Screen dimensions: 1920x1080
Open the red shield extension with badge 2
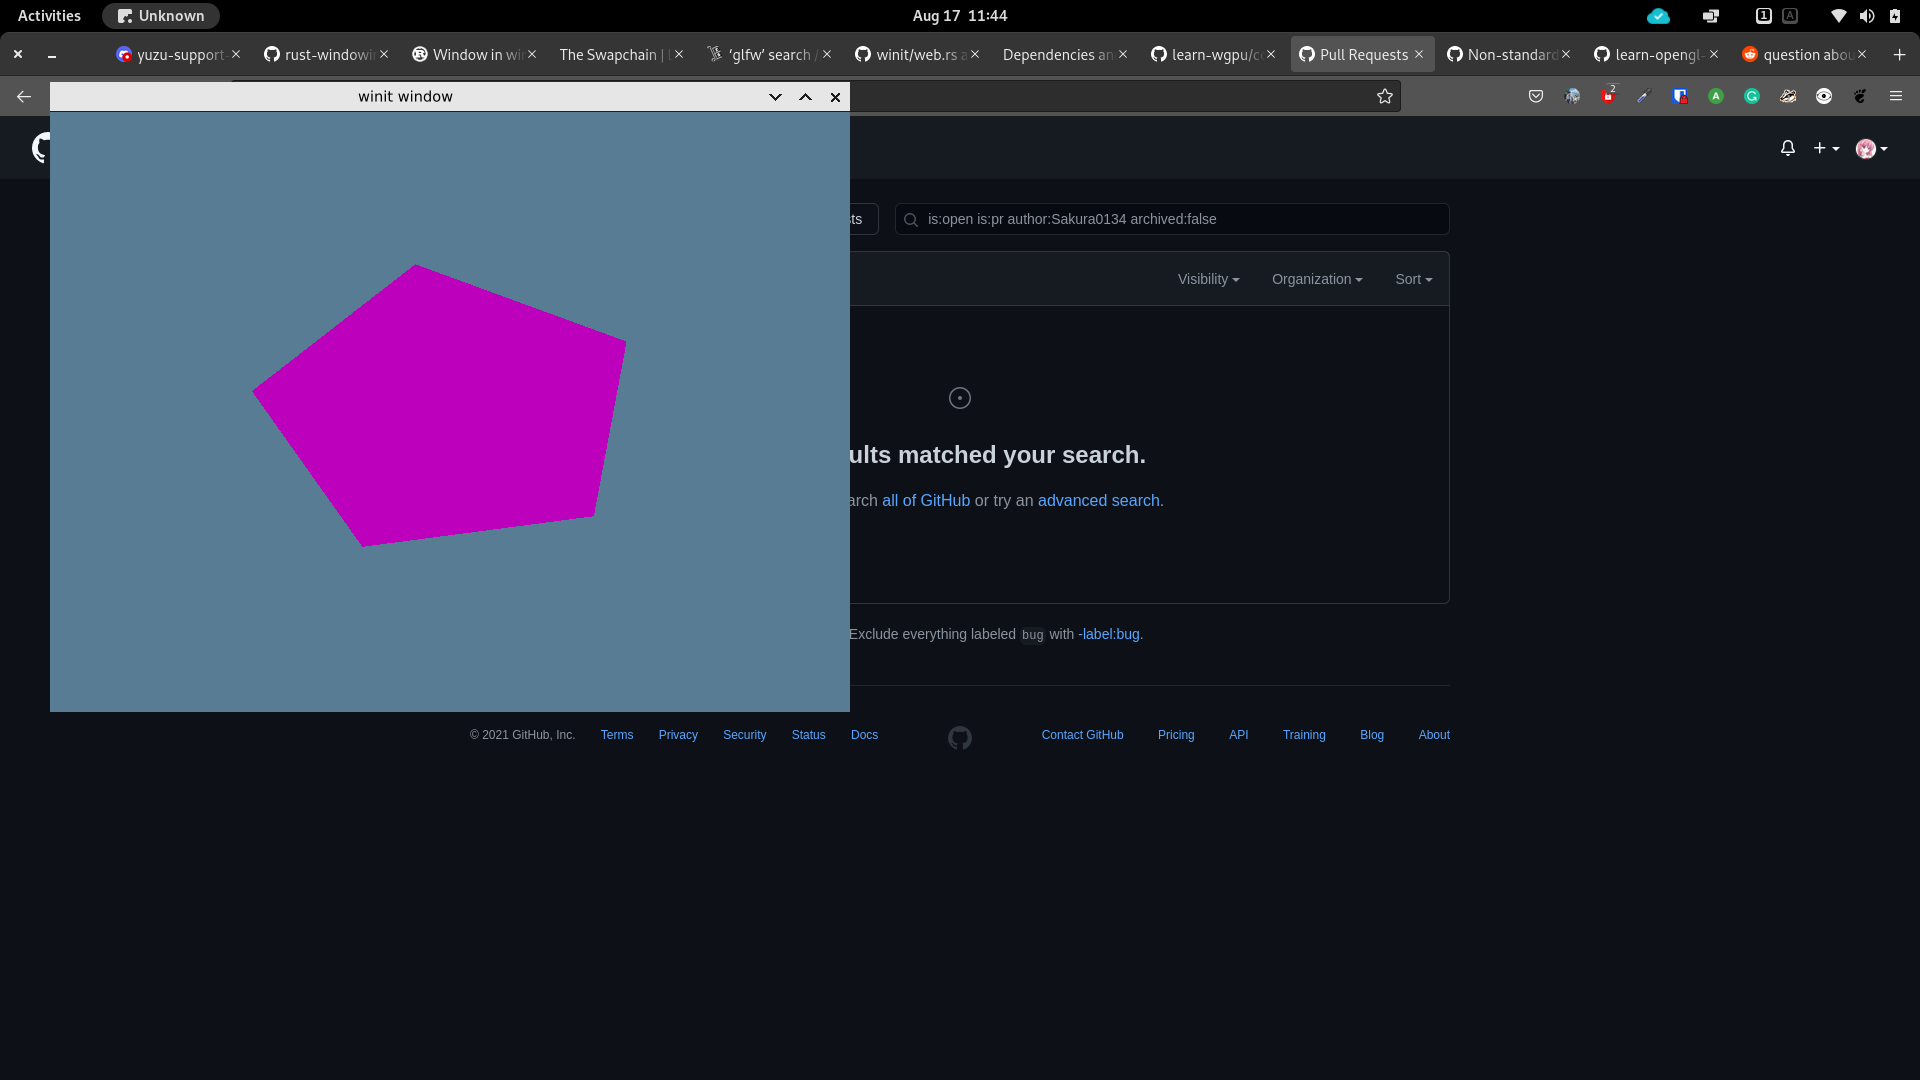1608,95
